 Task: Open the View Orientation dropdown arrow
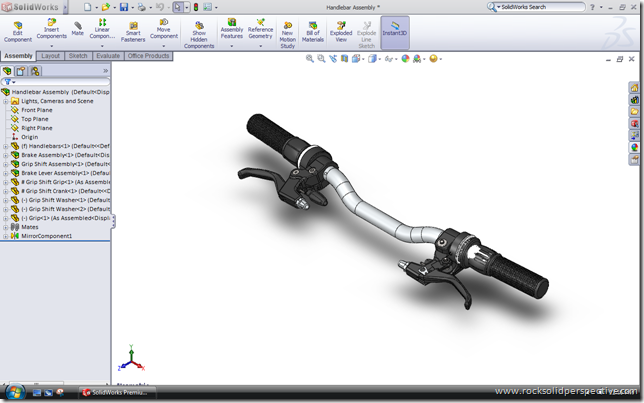pos(363,59)
